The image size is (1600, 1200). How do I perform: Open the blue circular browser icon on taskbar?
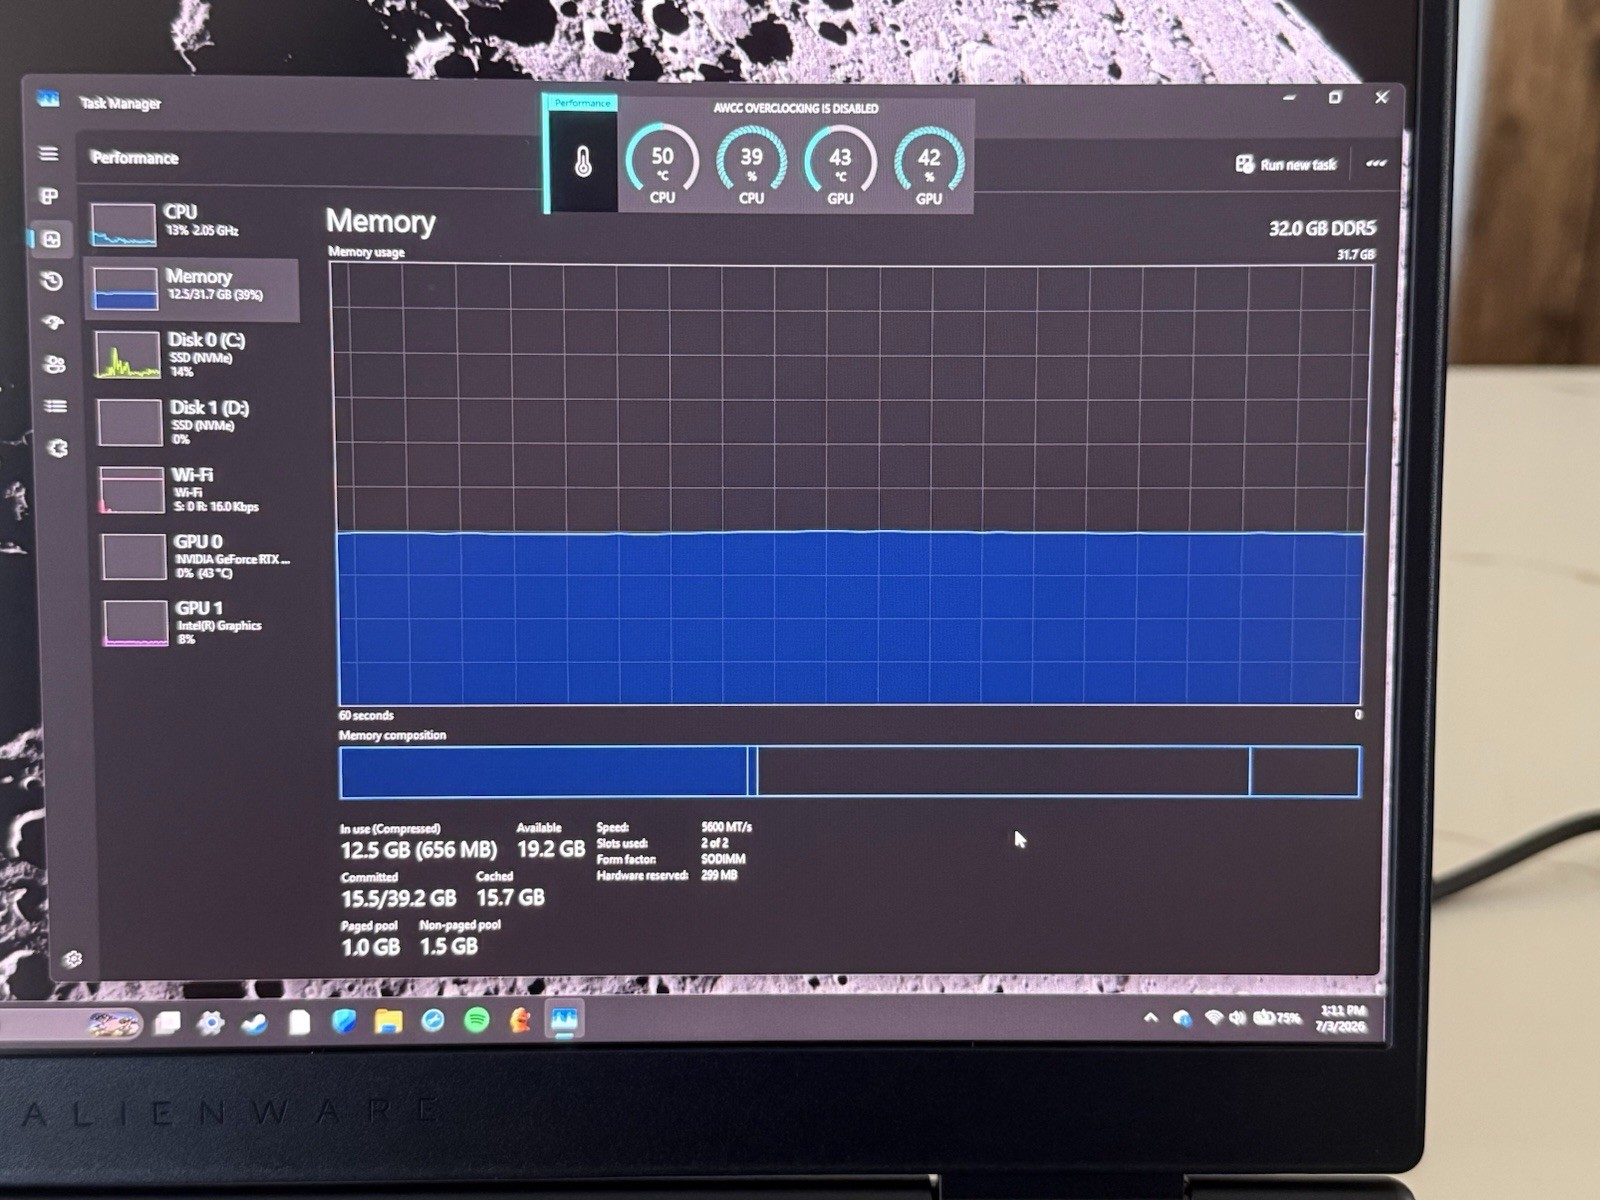click(433, 1020)
